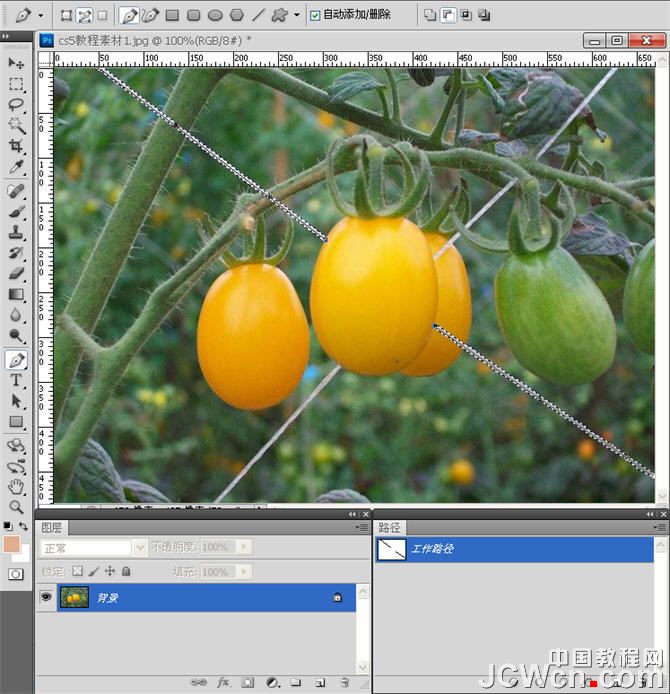Select the Pen tool in toolbox

[16, 360]
